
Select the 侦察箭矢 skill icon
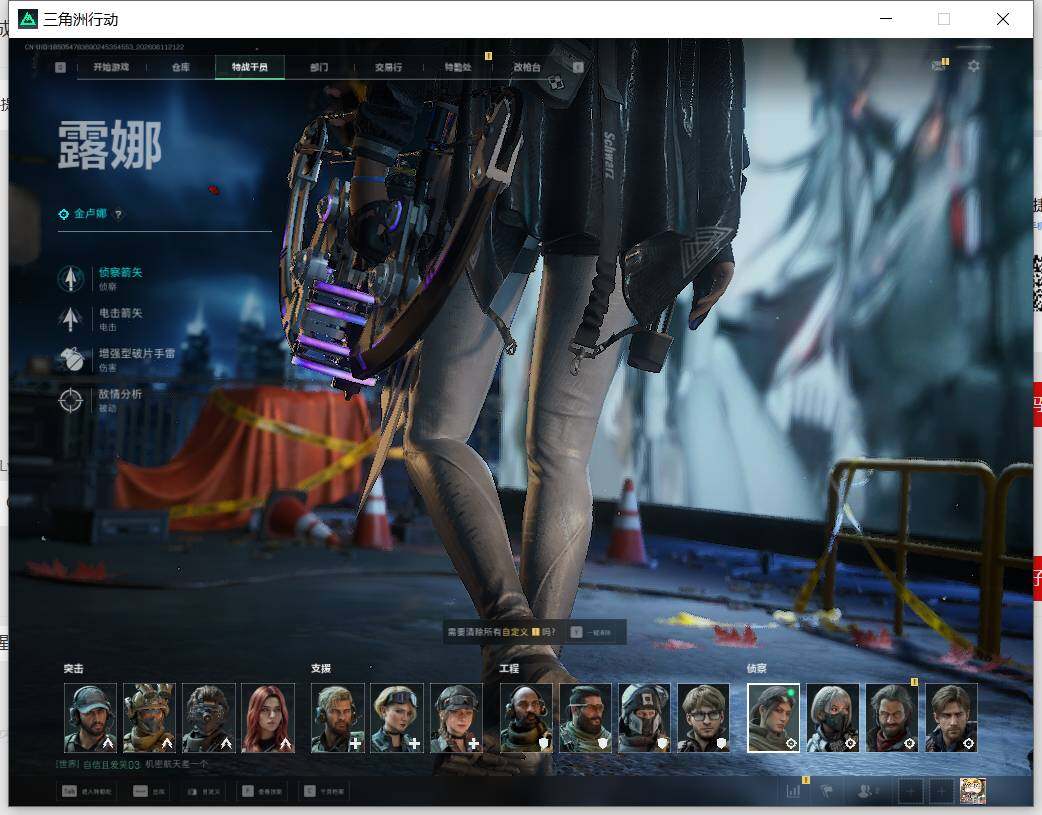(70, 279)
